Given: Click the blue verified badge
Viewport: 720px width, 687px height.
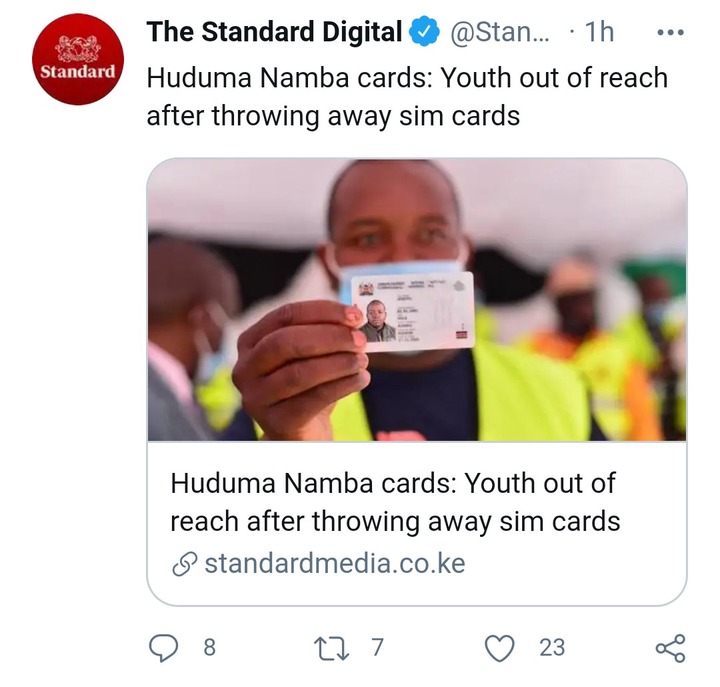Looking at the screenshot, I should 424,32.
